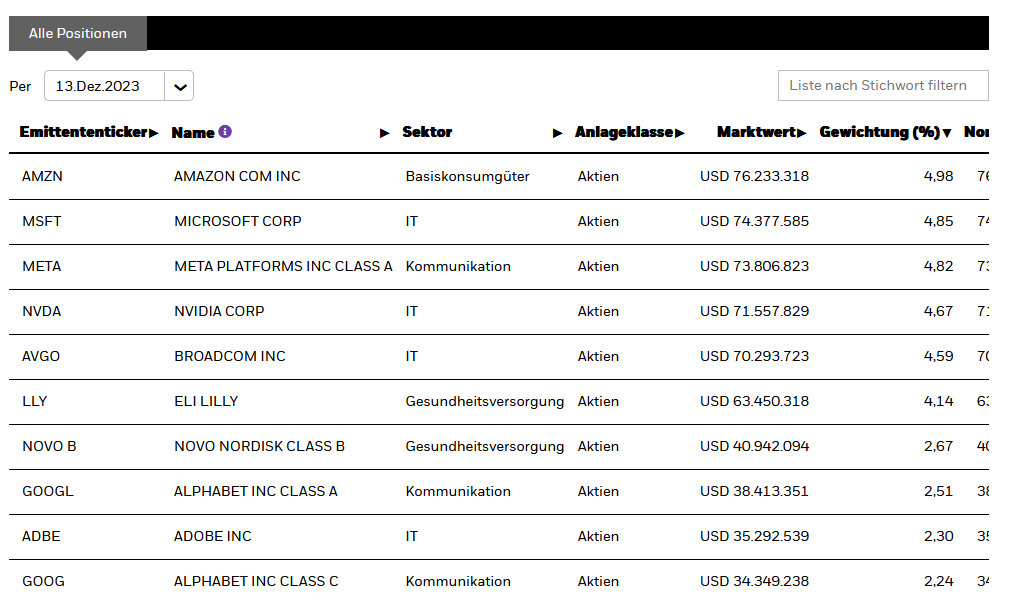Click sort arrow beside Marktwert column
Screen dimensions: 1016x611
[x=802, y=133]
